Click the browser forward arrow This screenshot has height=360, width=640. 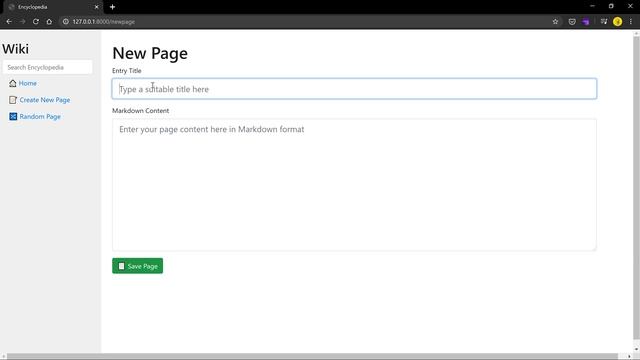[x=22, y=22]
